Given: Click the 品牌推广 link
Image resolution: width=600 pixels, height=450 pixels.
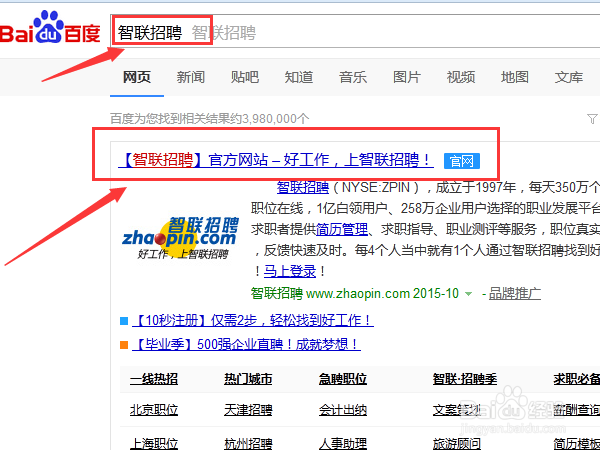Looking at the screenshot, I should (515, 293).
